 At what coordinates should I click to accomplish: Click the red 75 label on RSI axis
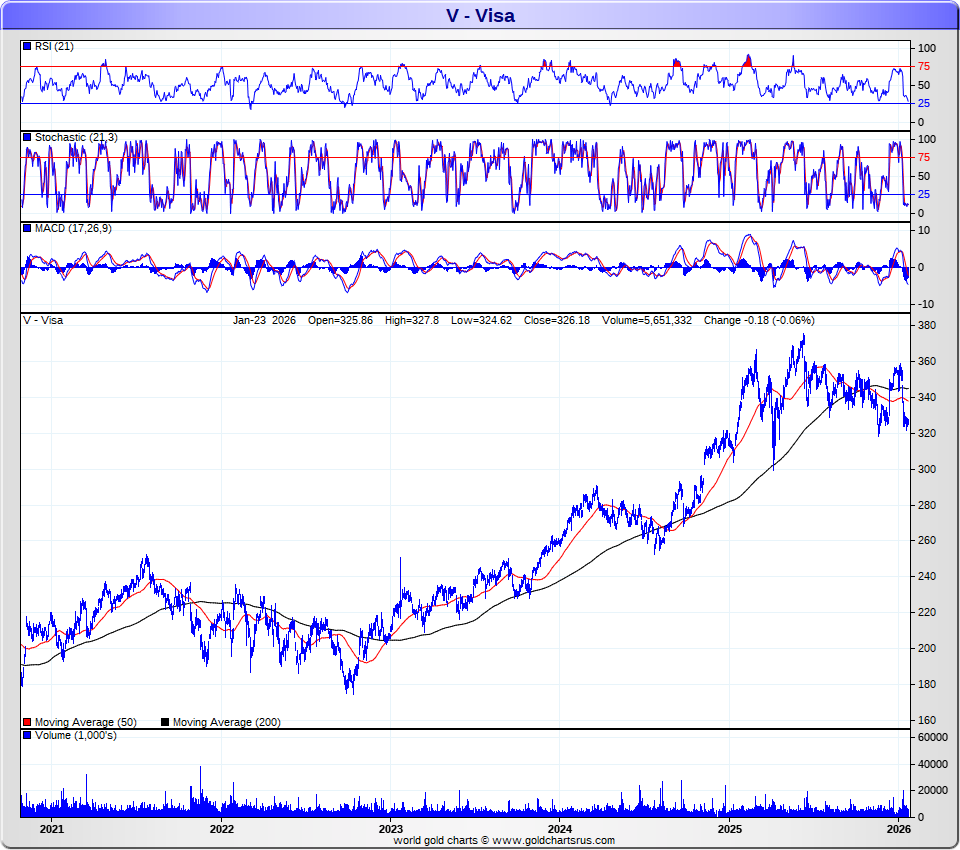(x=924, y=67)
